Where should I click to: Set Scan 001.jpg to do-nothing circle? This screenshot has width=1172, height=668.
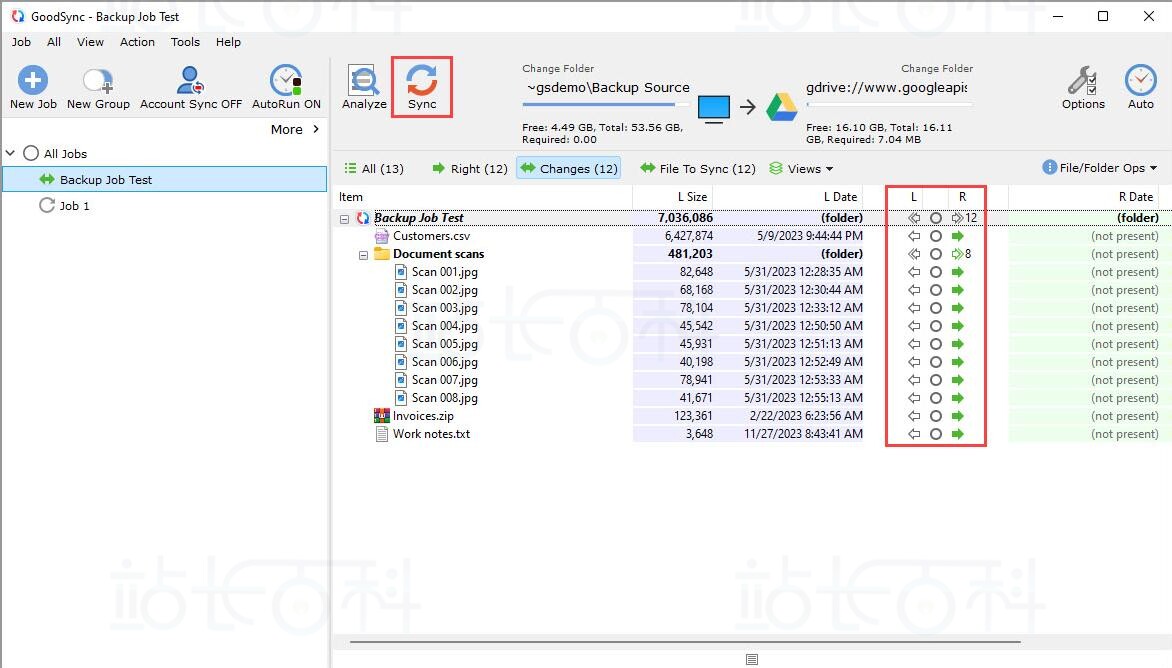(936, 272)
